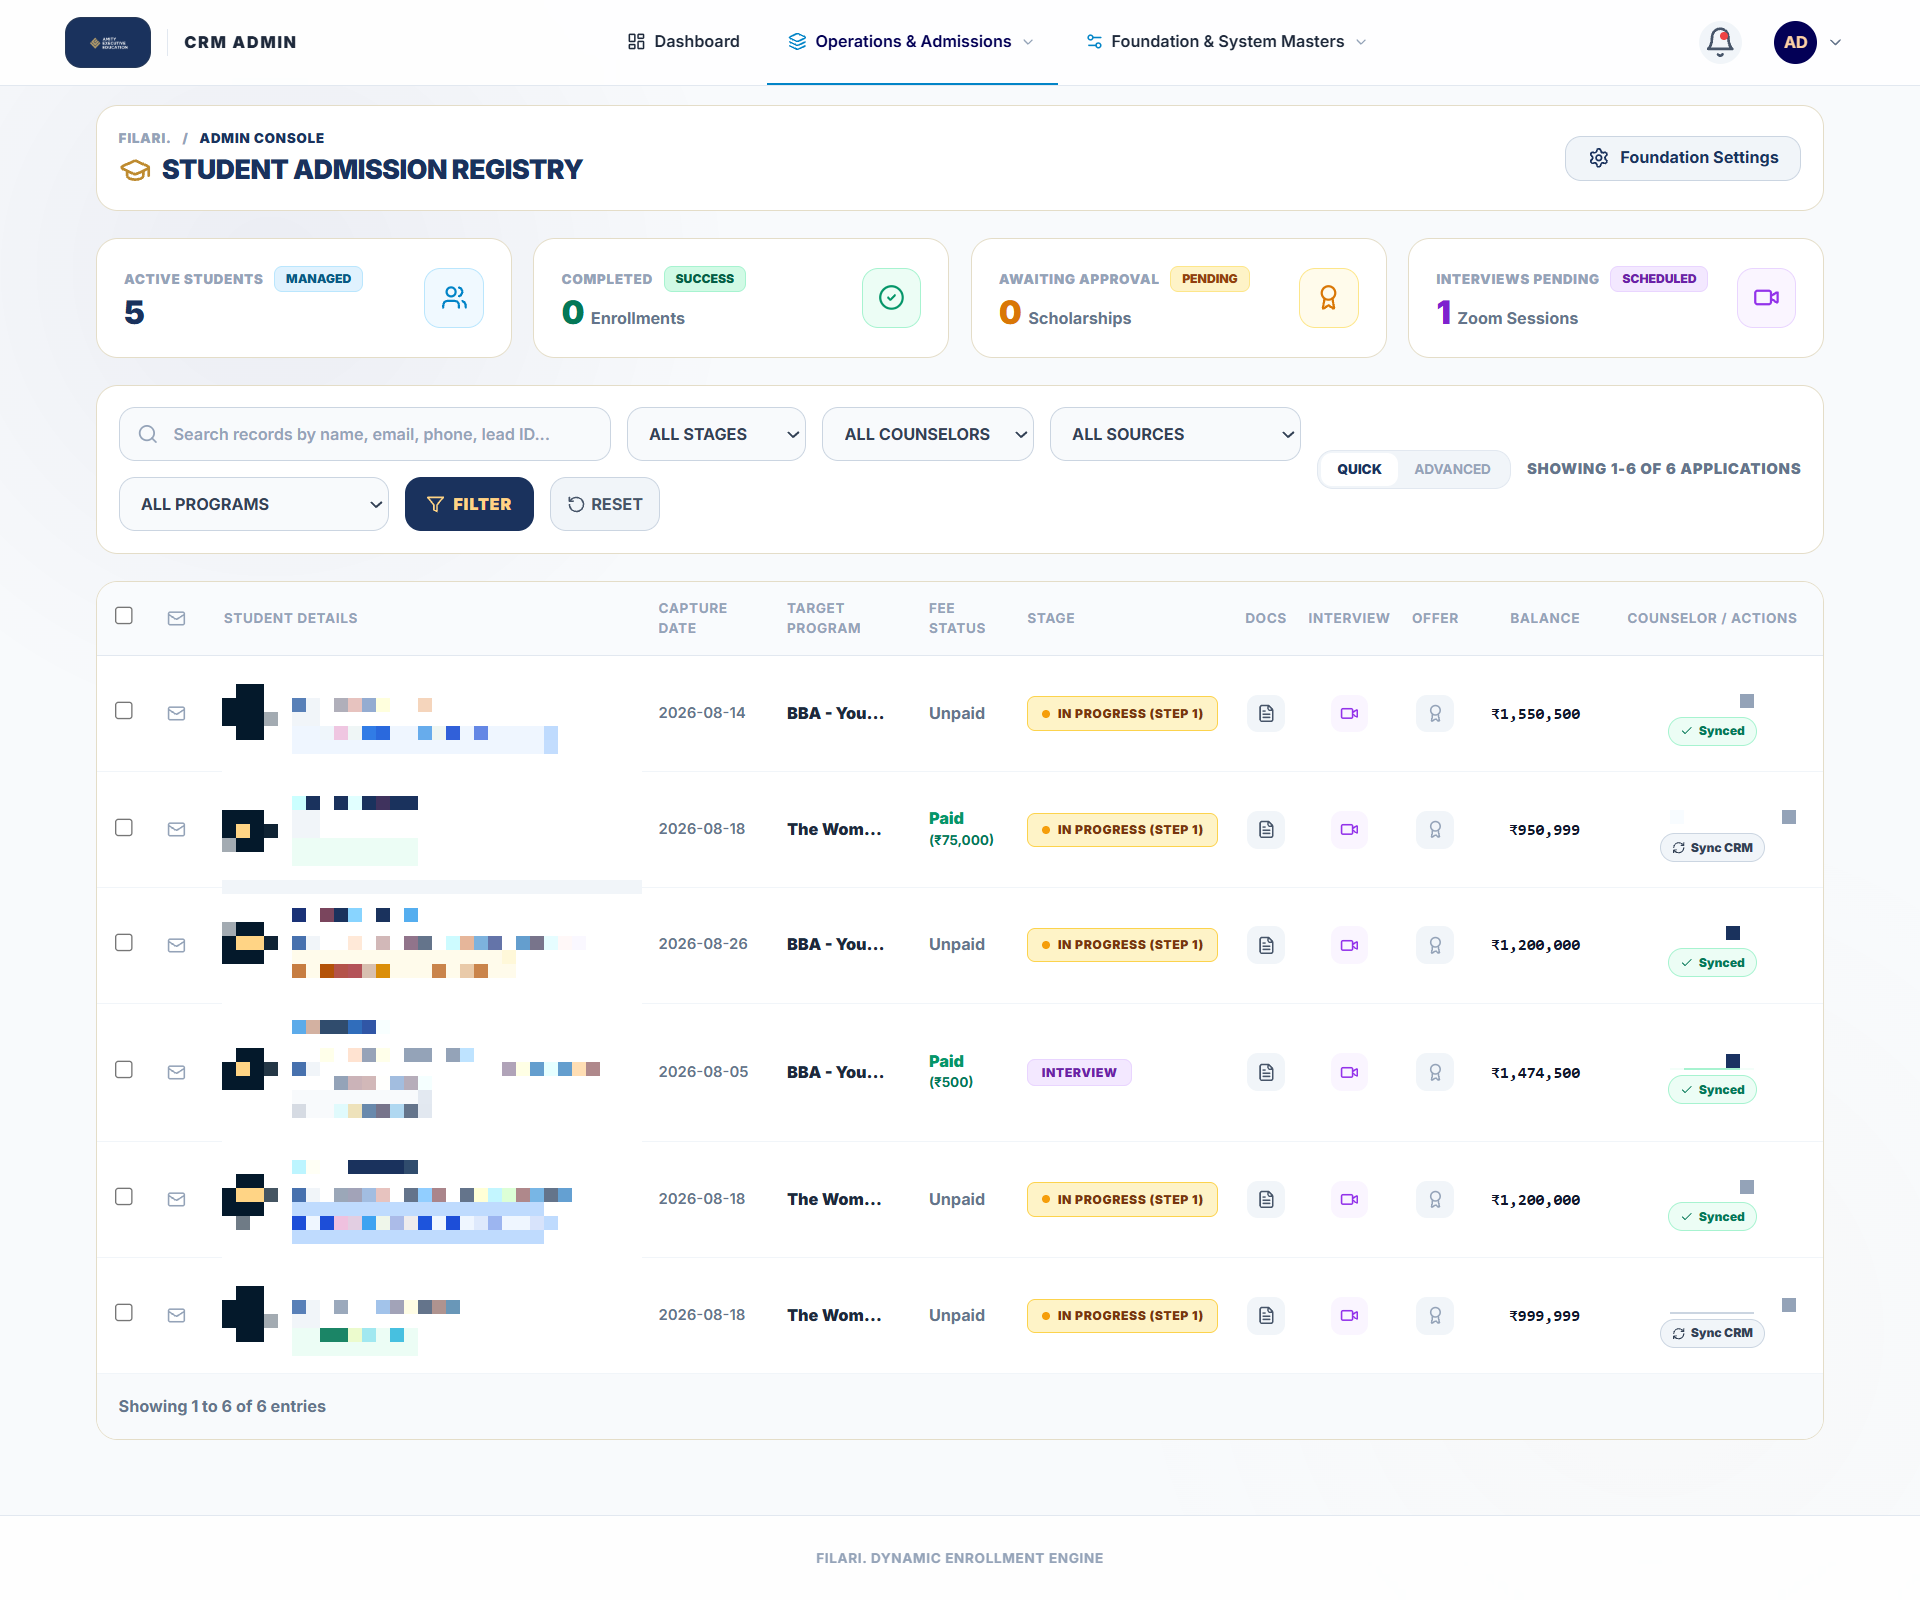
Task: Click the Awaiting Approval scholarship ribbon icon
Action: point(1328,298)
